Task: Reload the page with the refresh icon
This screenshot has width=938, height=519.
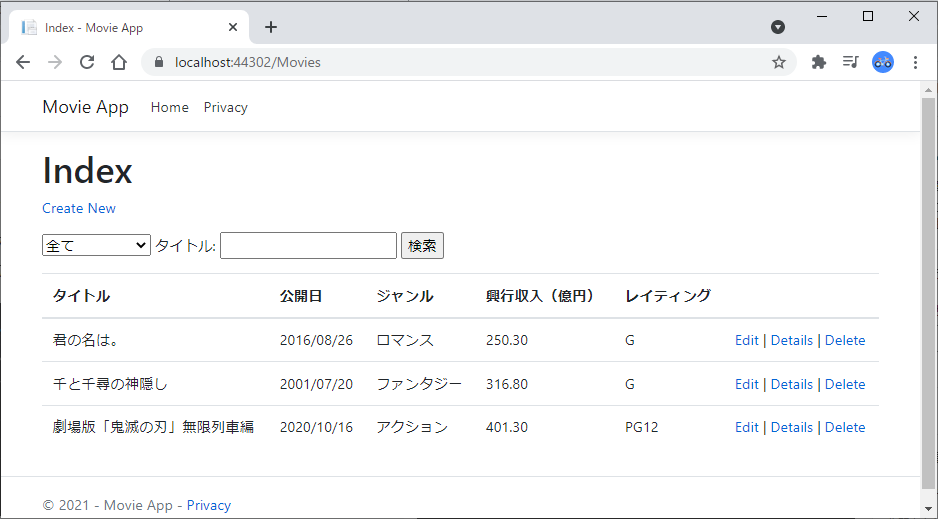Action: click(x=87, y=62)
